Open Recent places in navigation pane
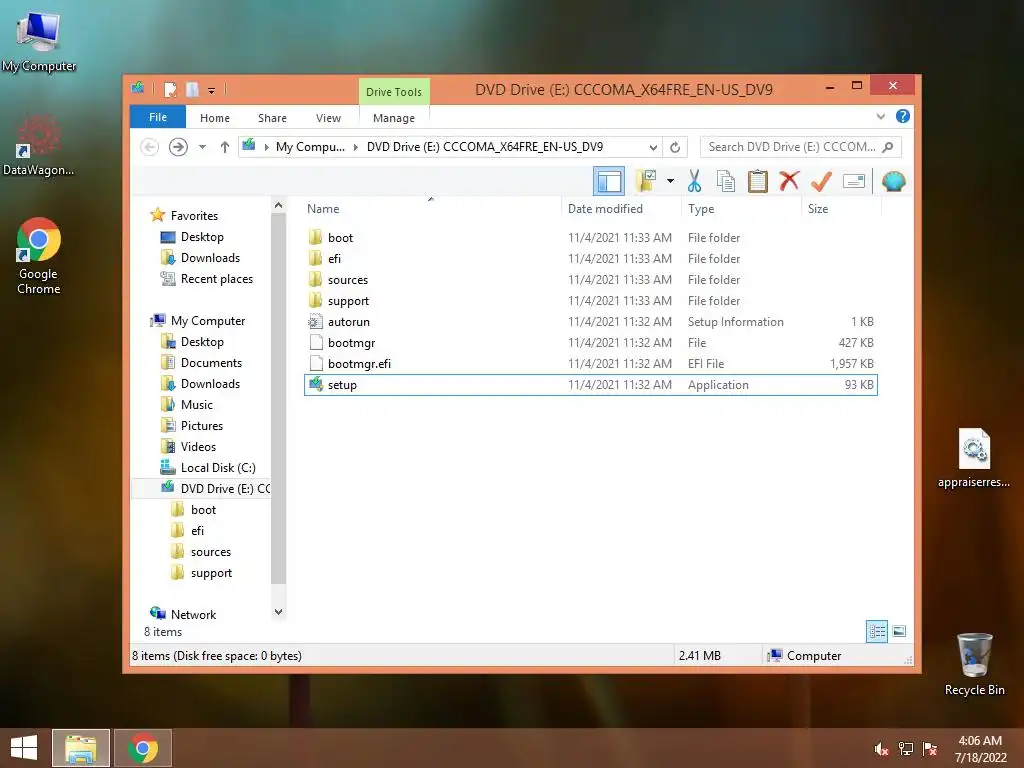 [216, 279]
